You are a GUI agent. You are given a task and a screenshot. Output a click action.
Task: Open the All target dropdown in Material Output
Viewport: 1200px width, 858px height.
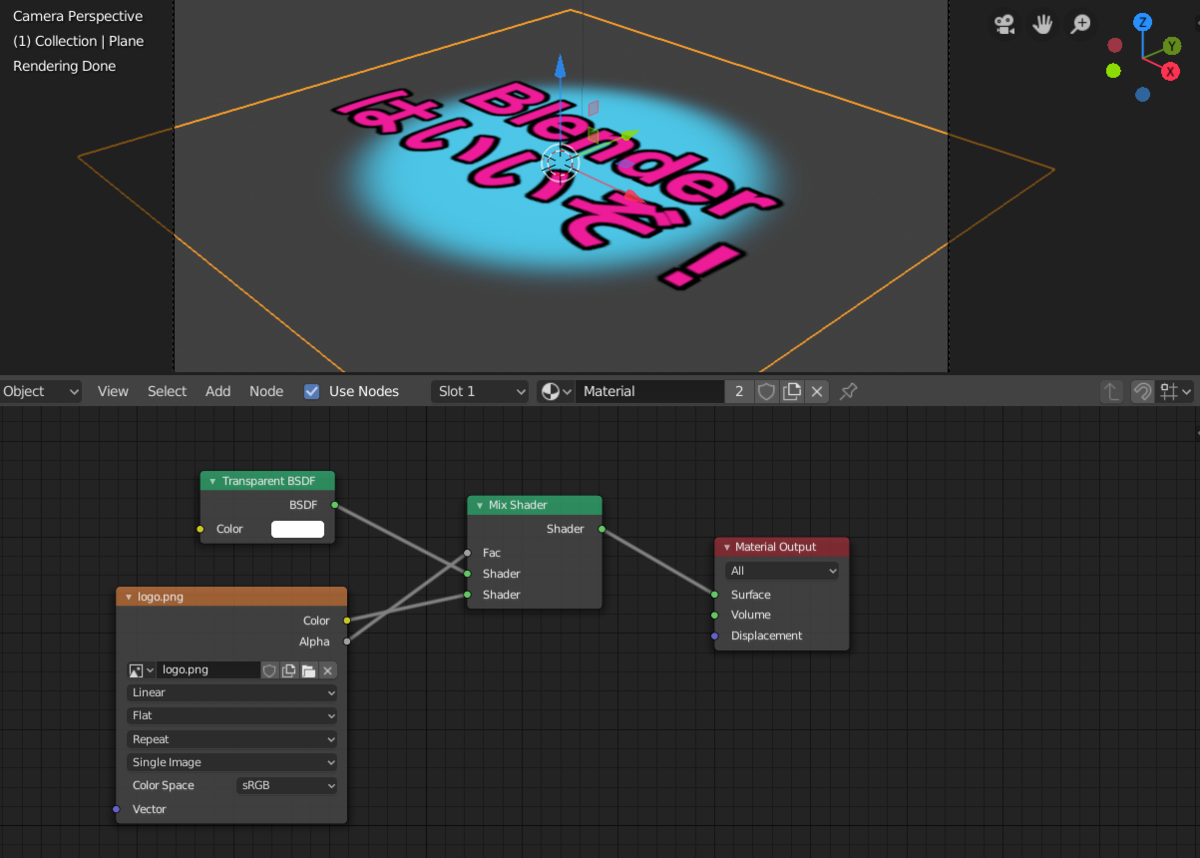coord(782,570)
